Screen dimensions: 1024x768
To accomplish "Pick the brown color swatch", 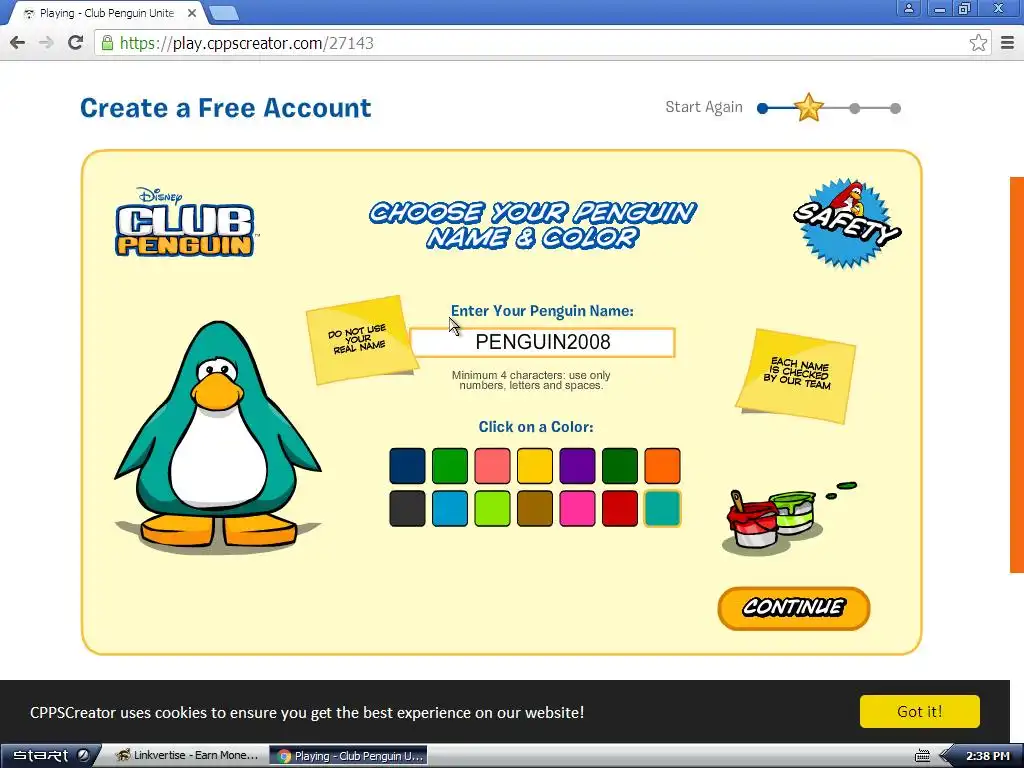I will point(535,508).
